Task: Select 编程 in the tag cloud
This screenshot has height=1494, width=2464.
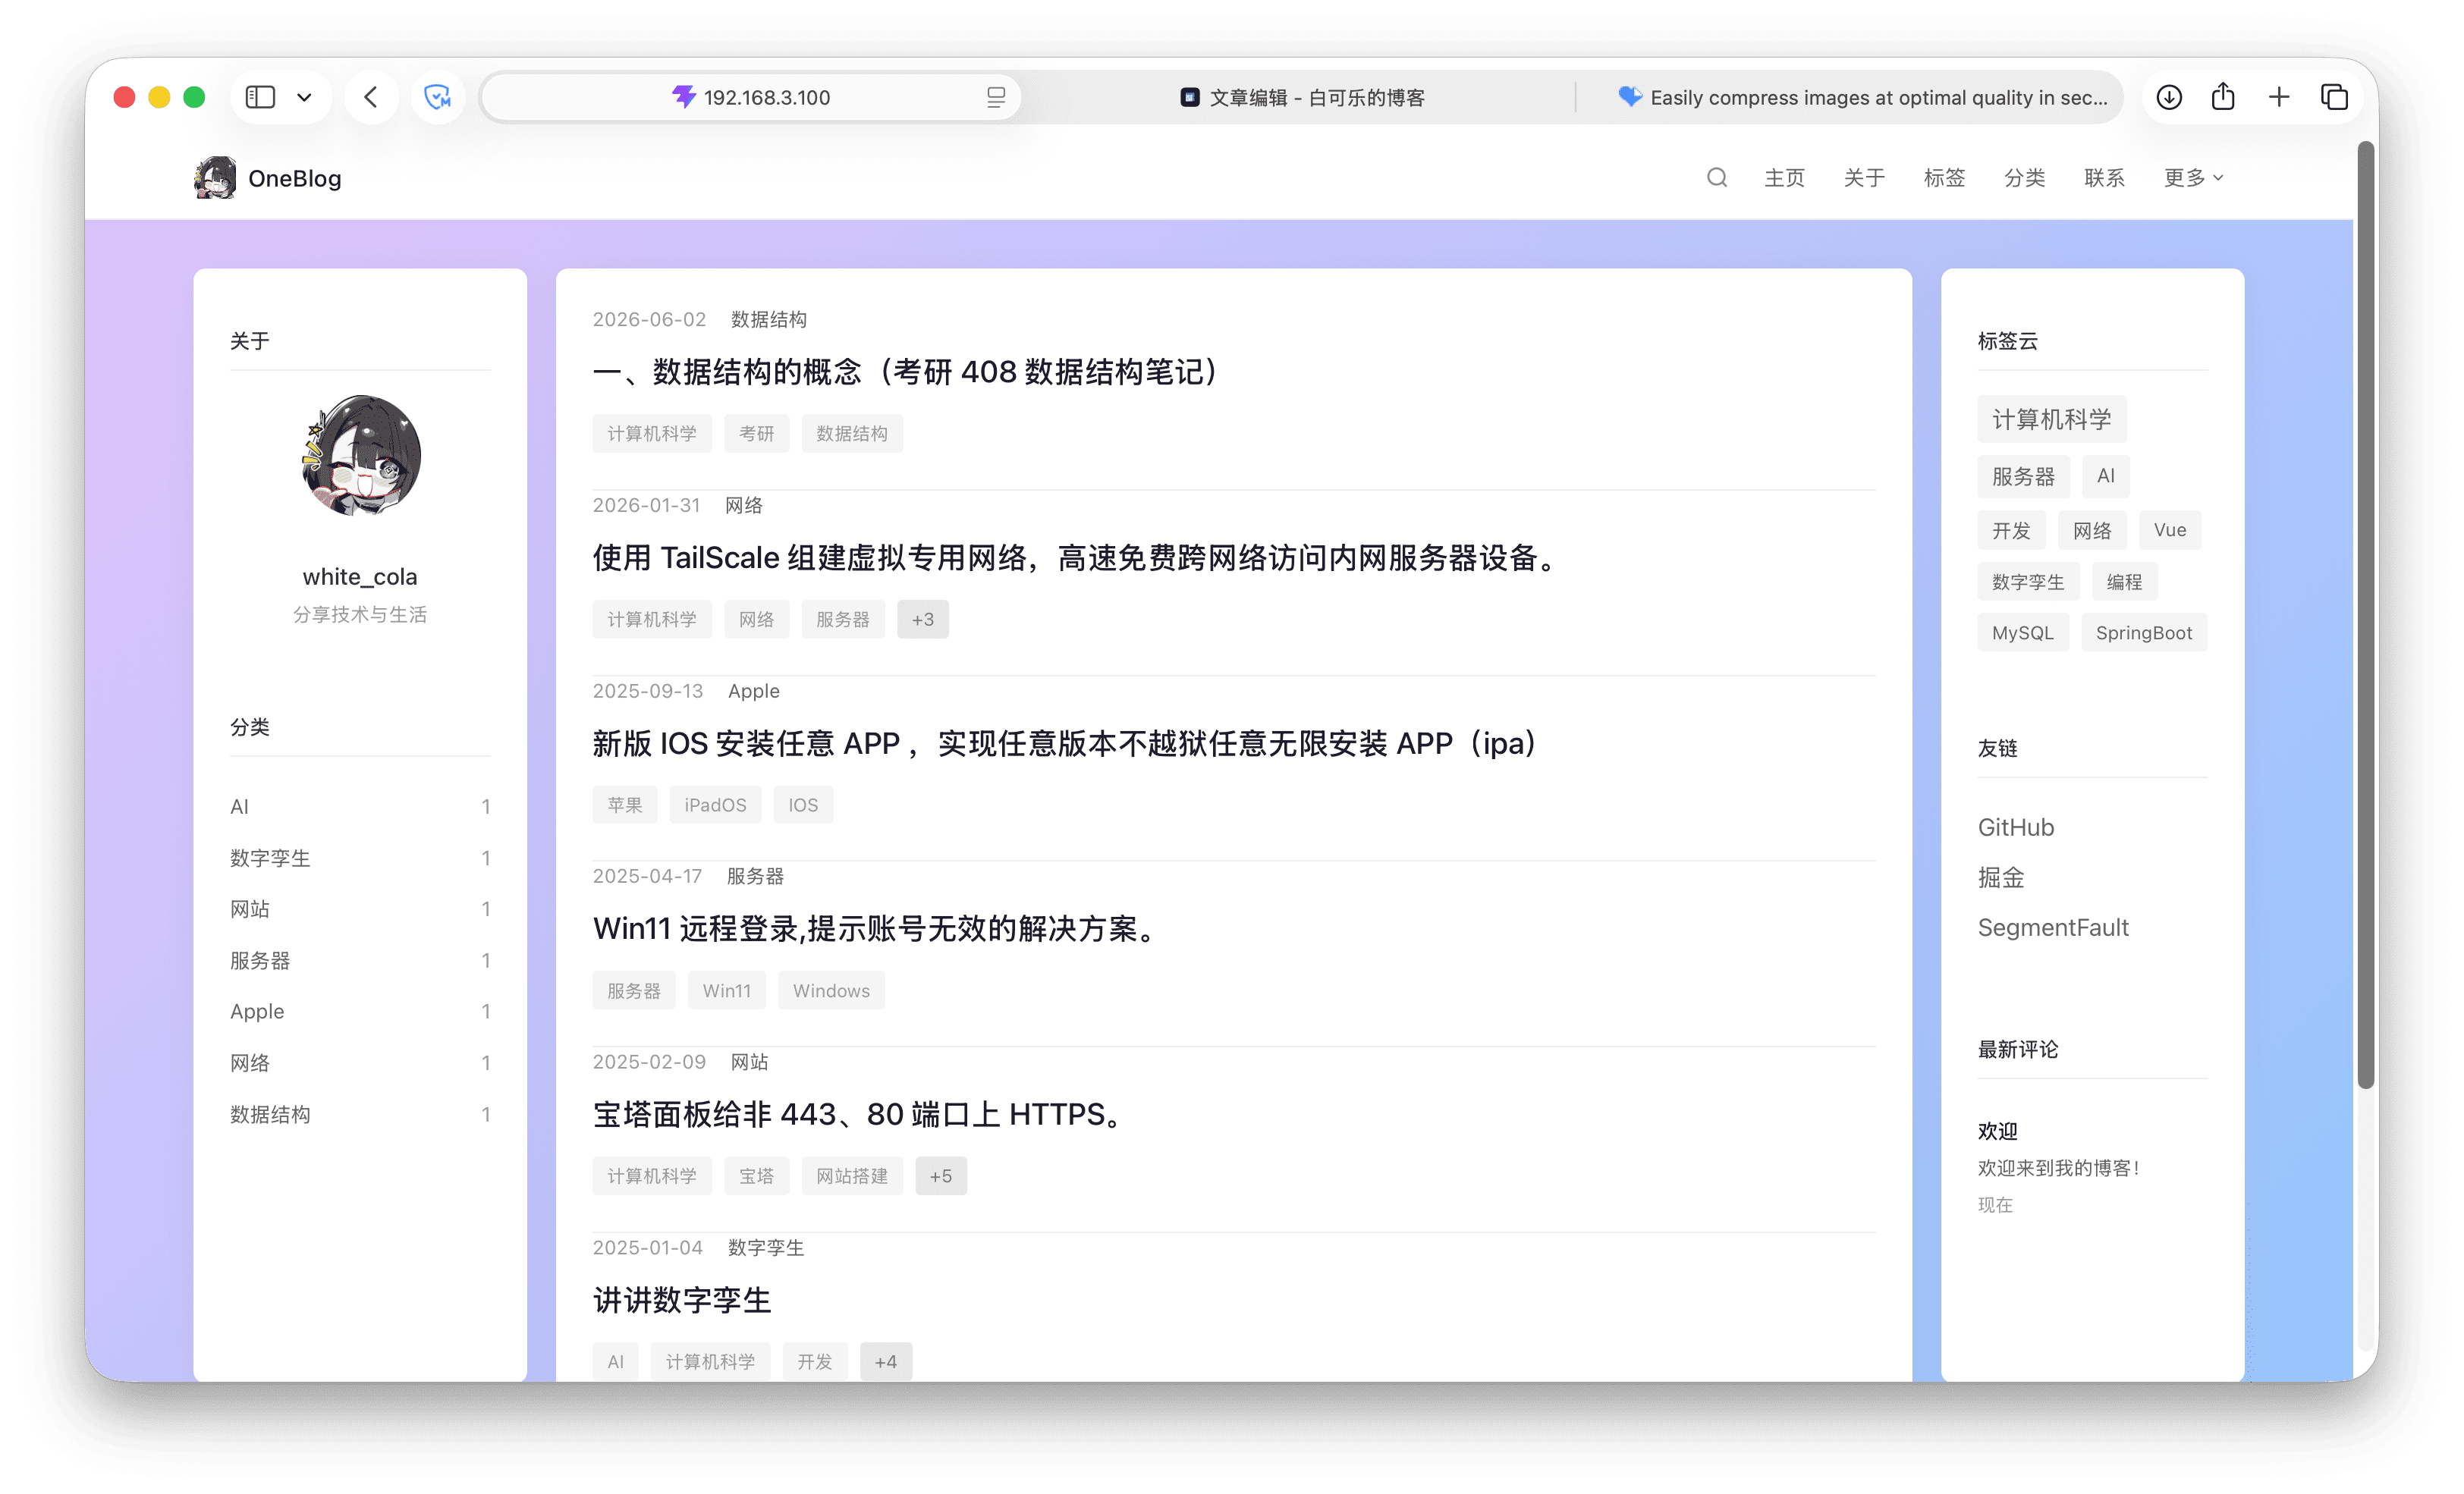Action: pos(2125,582)
